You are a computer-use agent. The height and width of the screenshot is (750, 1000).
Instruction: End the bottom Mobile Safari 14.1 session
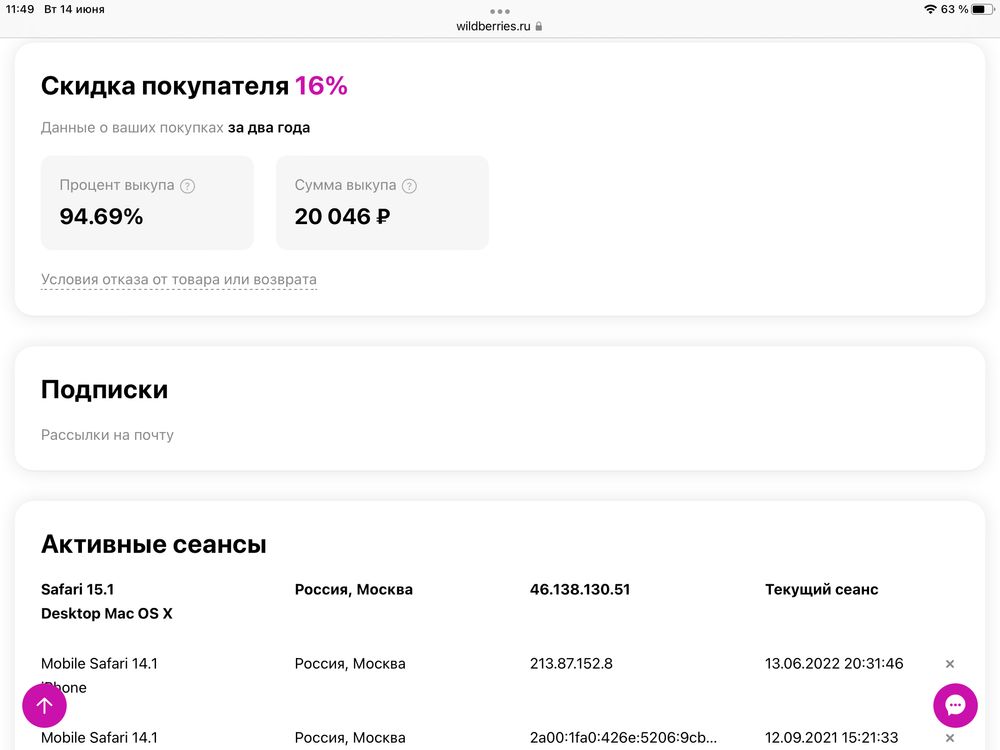click(948, 738)
